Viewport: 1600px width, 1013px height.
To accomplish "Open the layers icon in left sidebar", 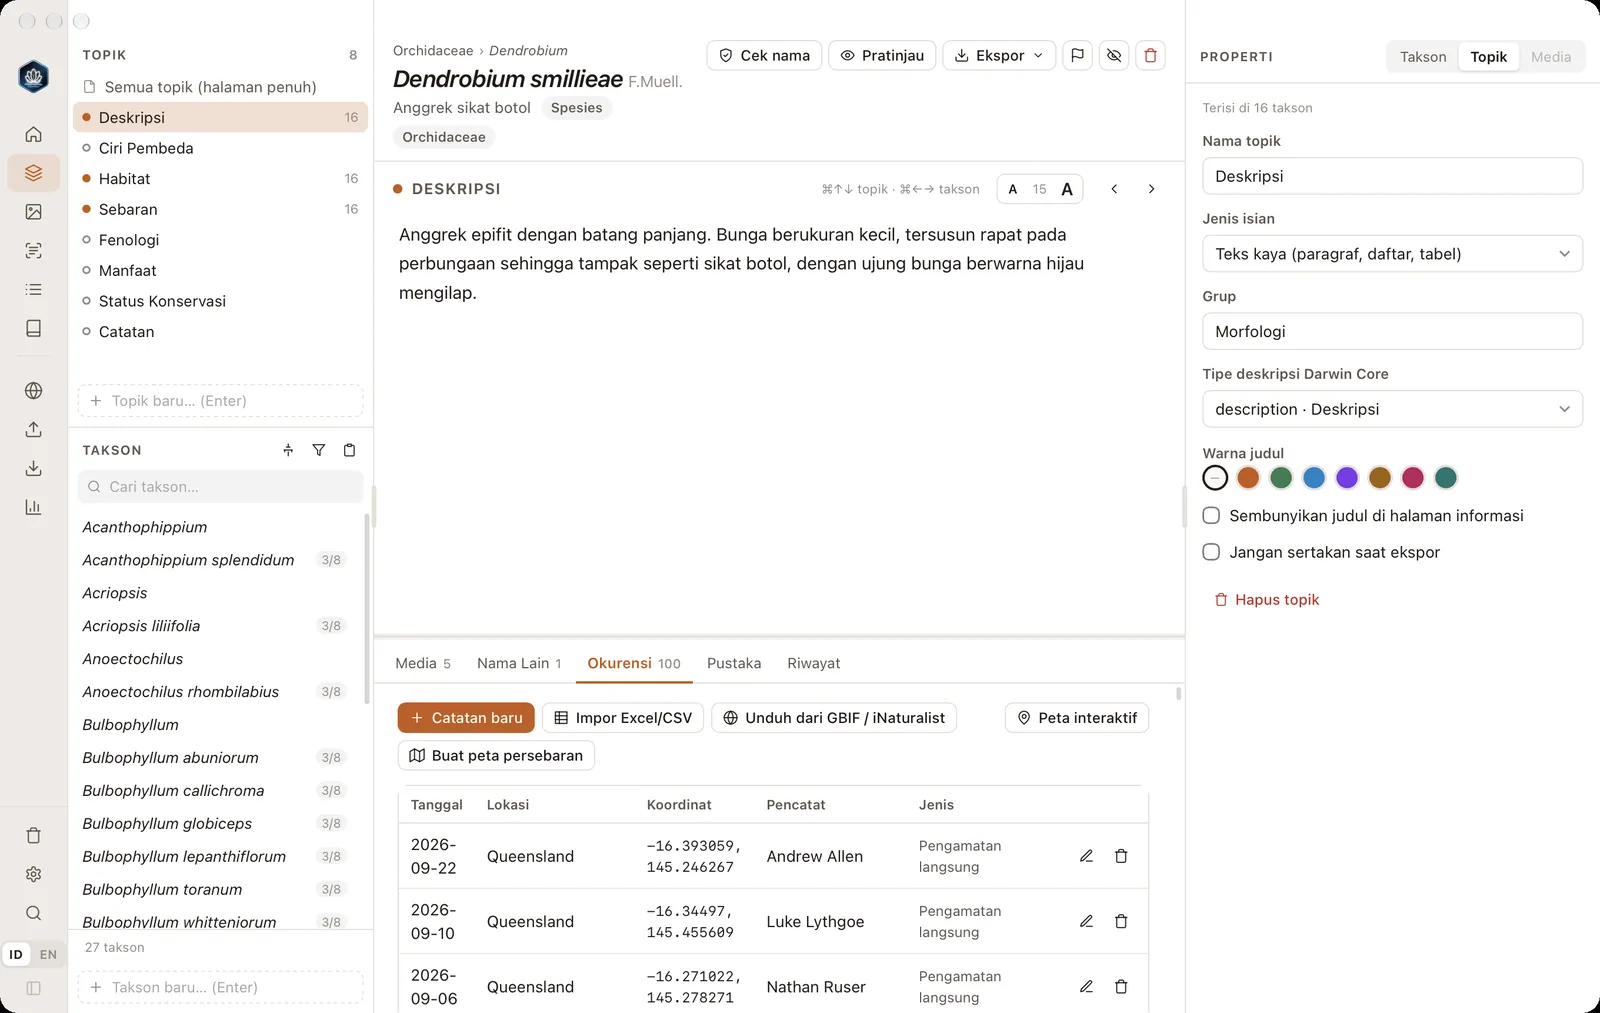I will (33, 173).
